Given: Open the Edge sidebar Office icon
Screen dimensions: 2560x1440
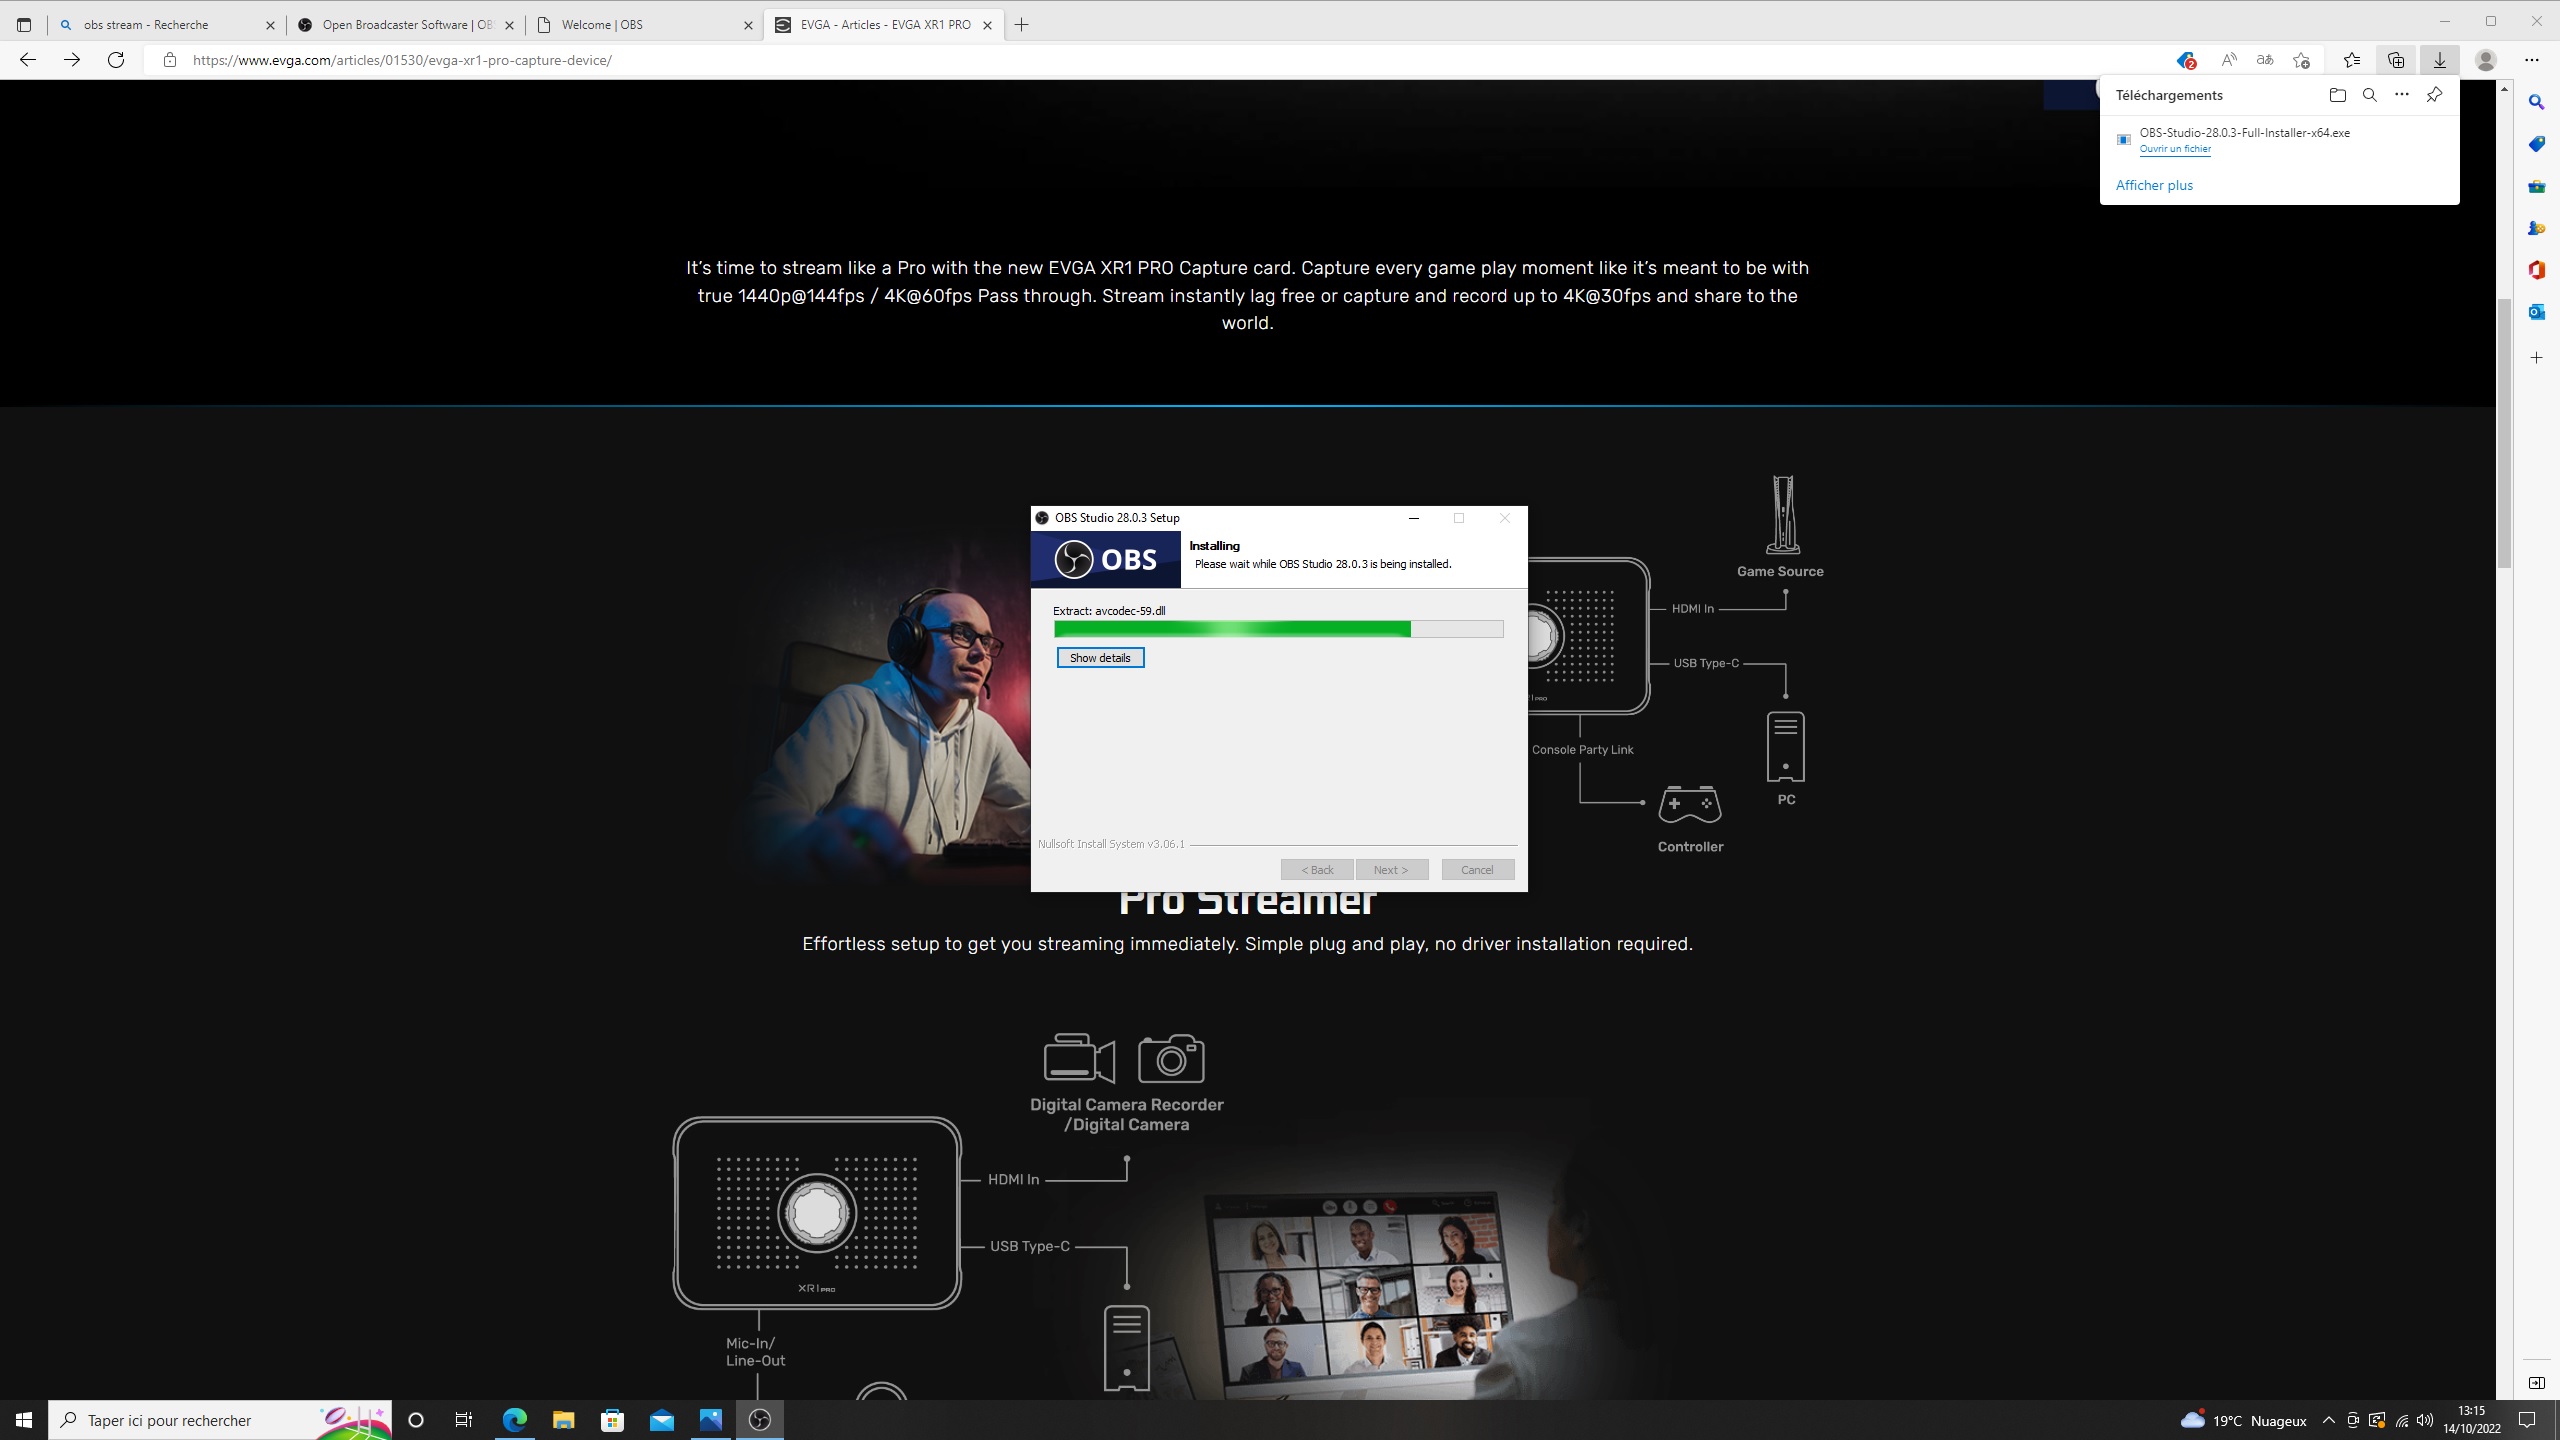Looking at the screenshot, I should tap(2537, 270).
